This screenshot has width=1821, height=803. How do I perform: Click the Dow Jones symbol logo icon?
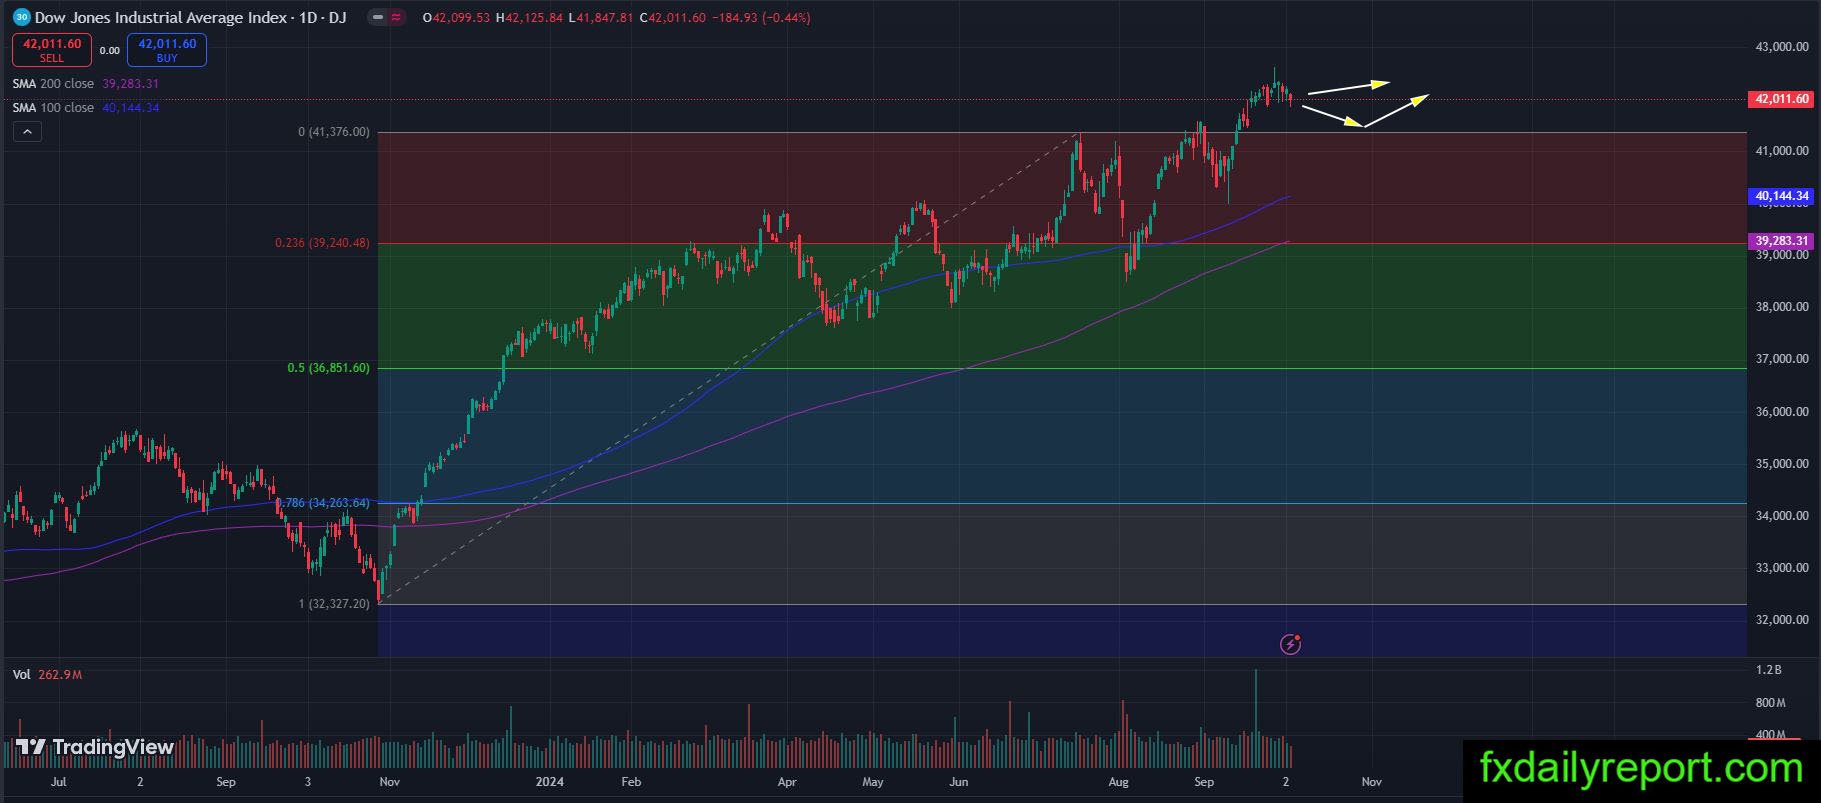click(21, 17)
